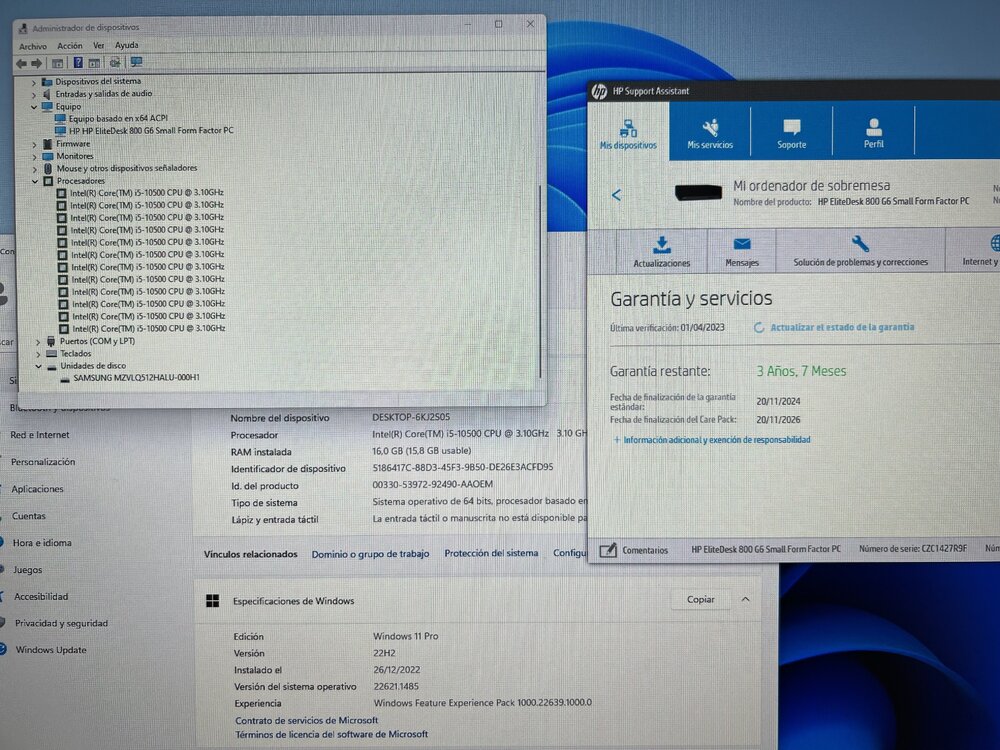The width and height of the screenshot is (1000, 750).
Task: Expand Entradas y salidas de audio node
Action: point(34,94)
